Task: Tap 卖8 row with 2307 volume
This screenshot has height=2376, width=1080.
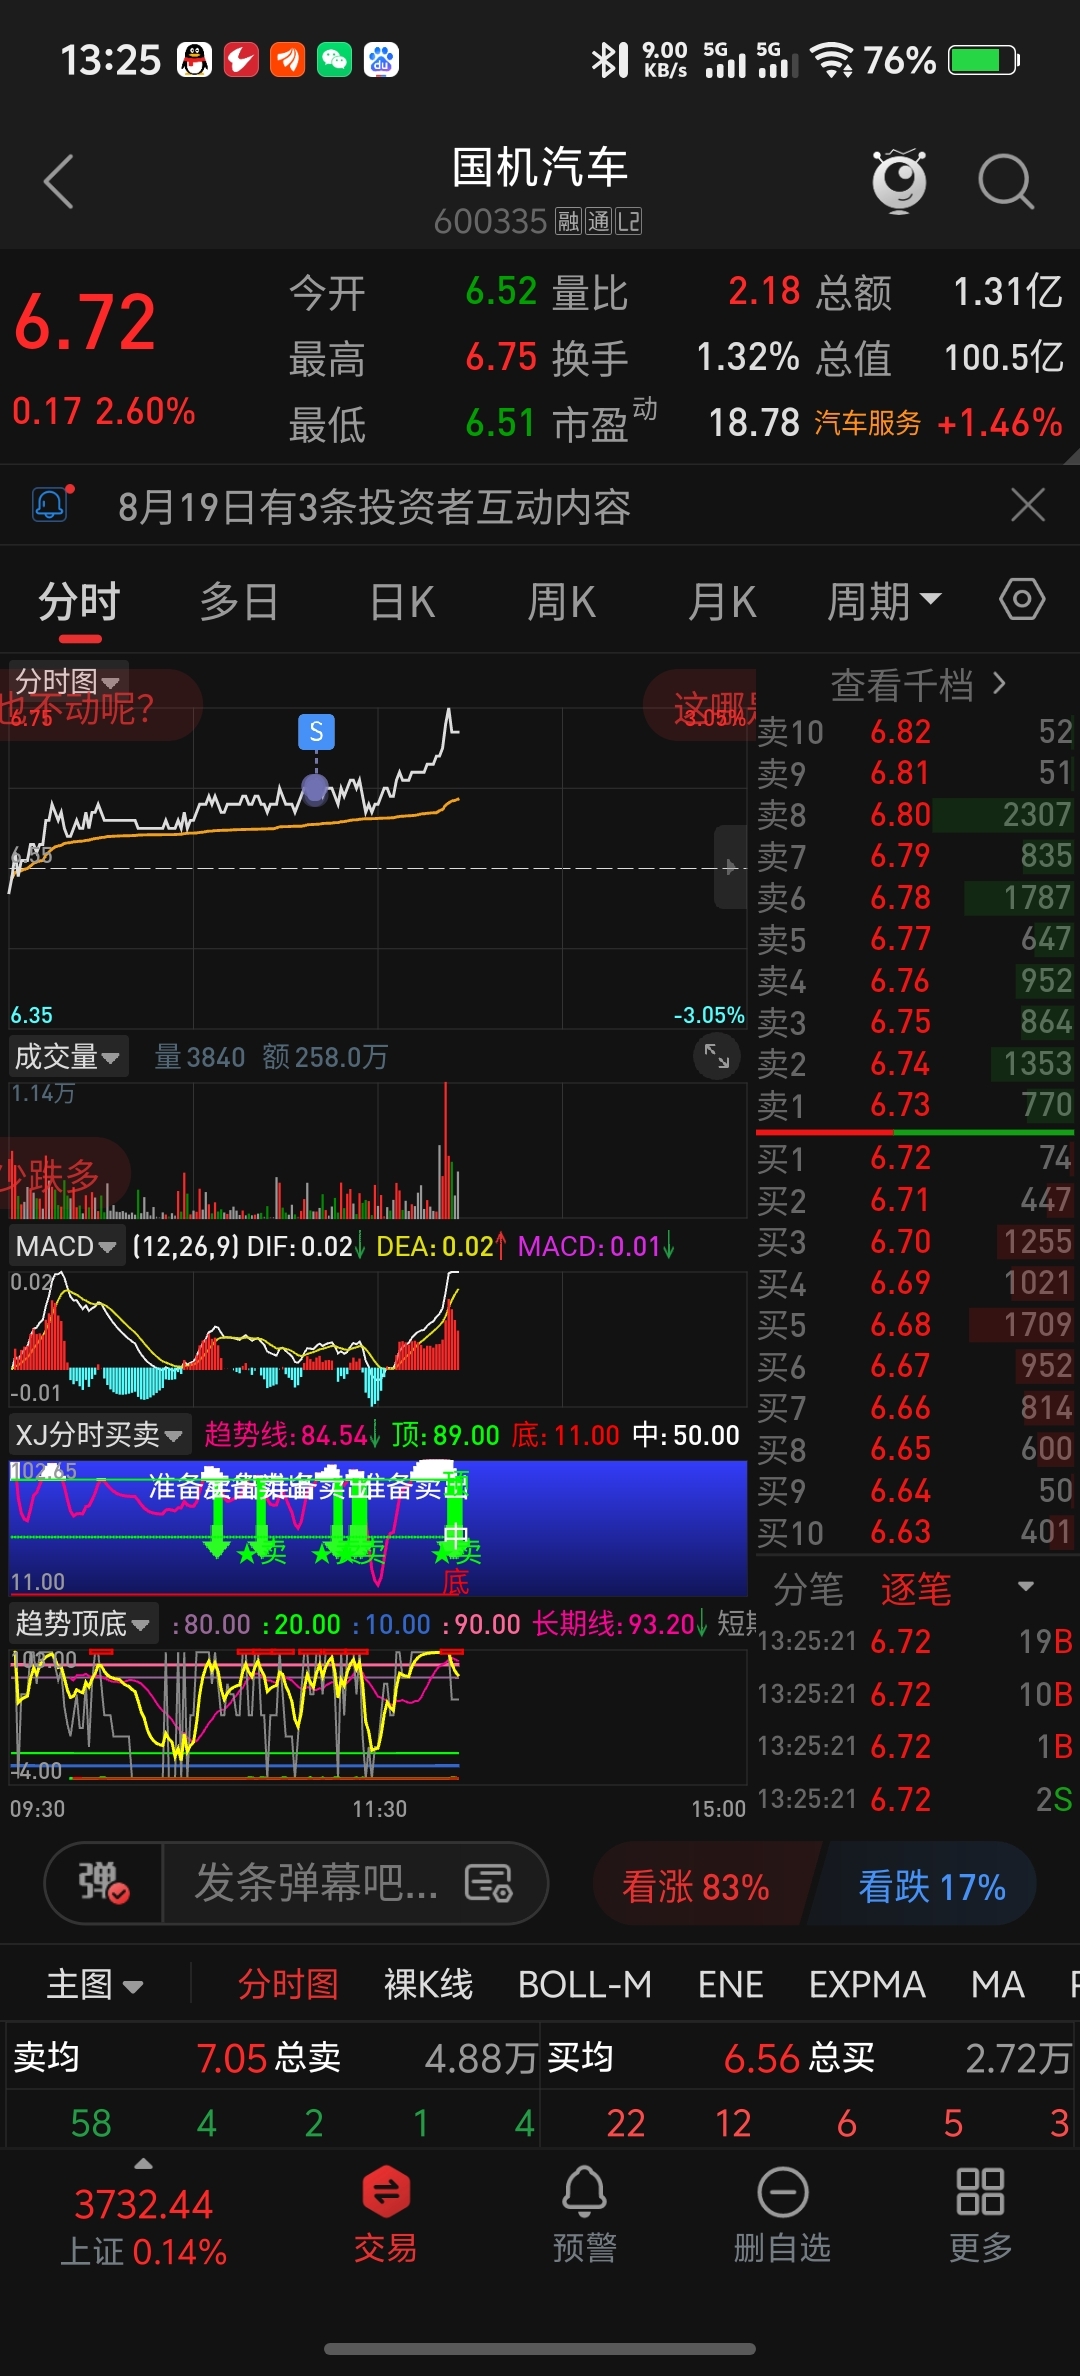Action: click(x=915, y=814)
